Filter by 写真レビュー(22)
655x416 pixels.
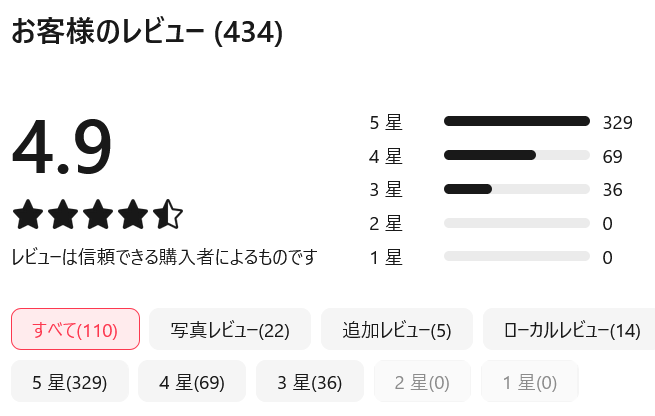(x=230, y=329)
